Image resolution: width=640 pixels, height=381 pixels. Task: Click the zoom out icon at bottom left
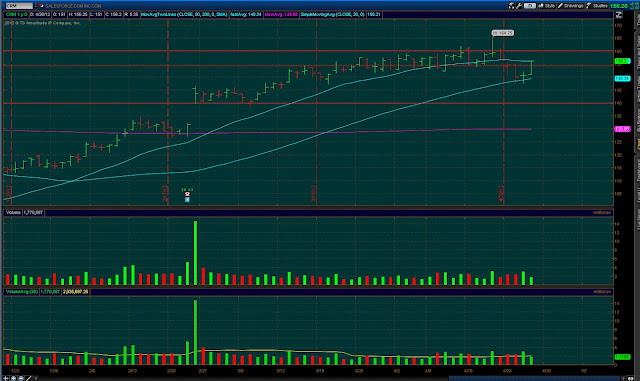(x=21, y=378)
